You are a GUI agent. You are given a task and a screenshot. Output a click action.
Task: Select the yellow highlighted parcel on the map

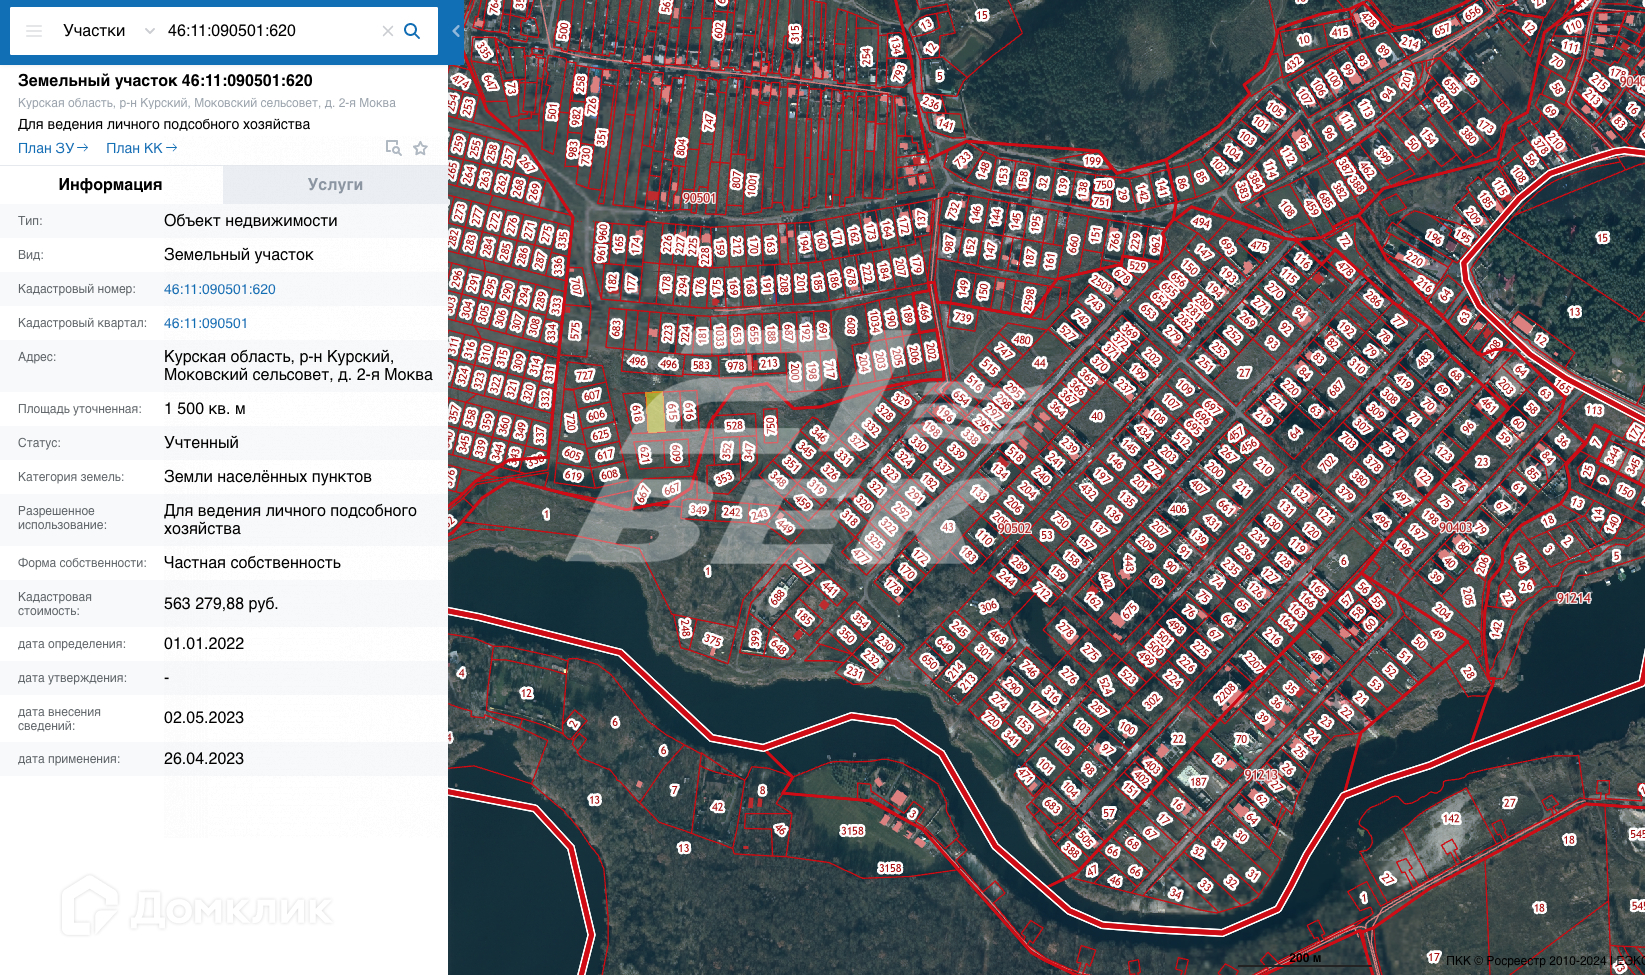[655, 412]
